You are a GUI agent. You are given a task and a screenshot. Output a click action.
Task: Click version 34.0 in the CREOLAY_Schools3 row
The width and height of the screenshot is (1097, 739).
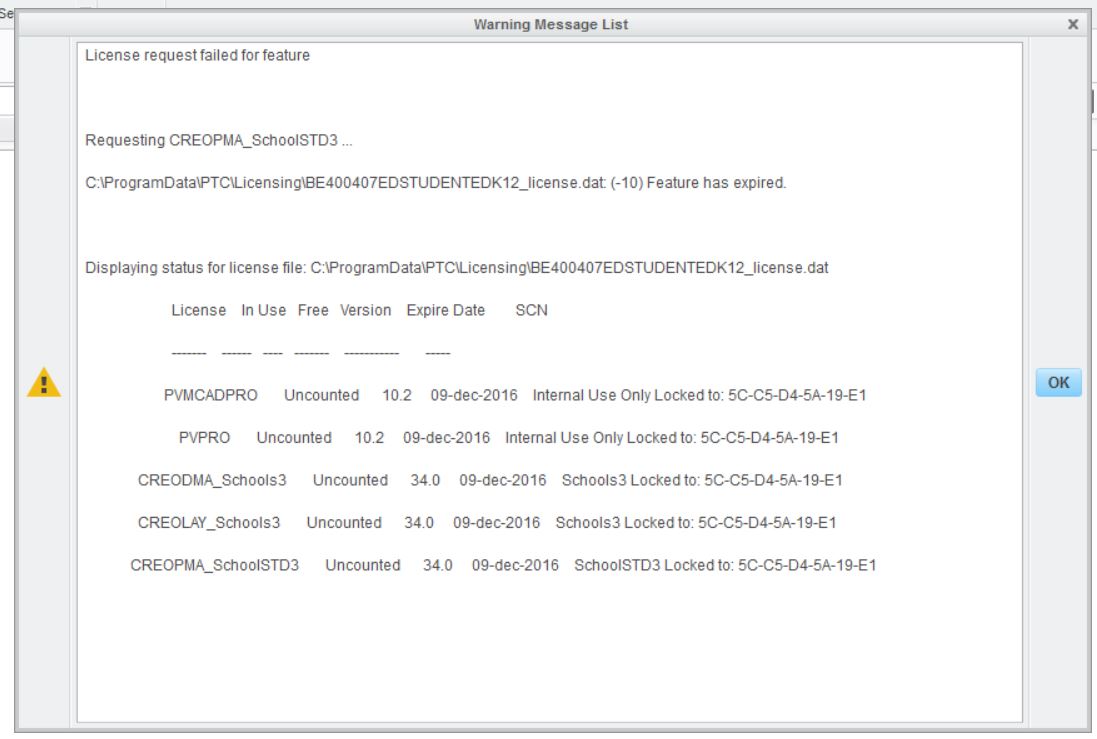(418, 523)
